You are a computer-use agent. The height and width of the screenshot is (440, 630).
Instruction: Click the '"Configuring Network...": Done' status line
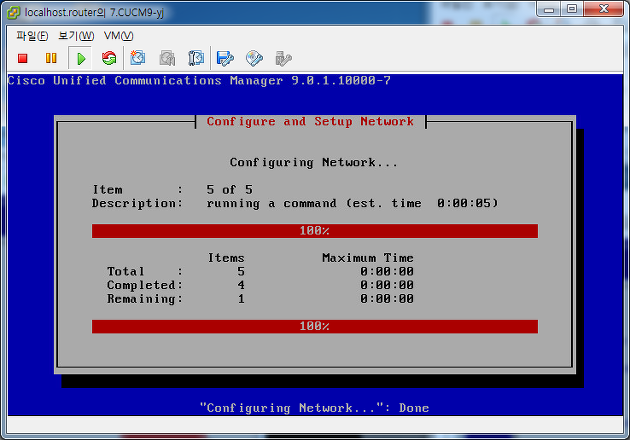click(x=315, y=408)
